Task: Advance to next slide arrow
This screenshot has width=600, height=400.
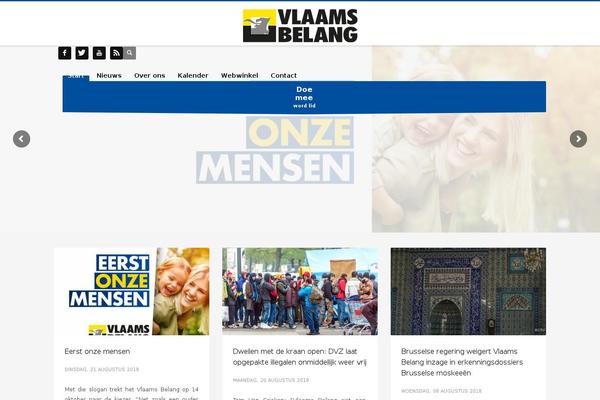Action: tap(578, 139)
